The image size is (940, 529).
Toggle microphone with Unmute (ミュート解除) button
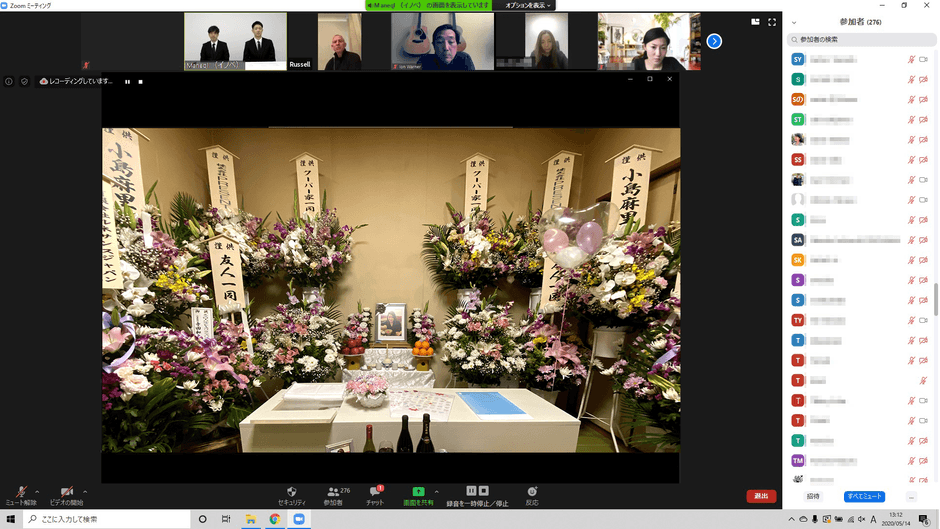click(x=20, y=493)
